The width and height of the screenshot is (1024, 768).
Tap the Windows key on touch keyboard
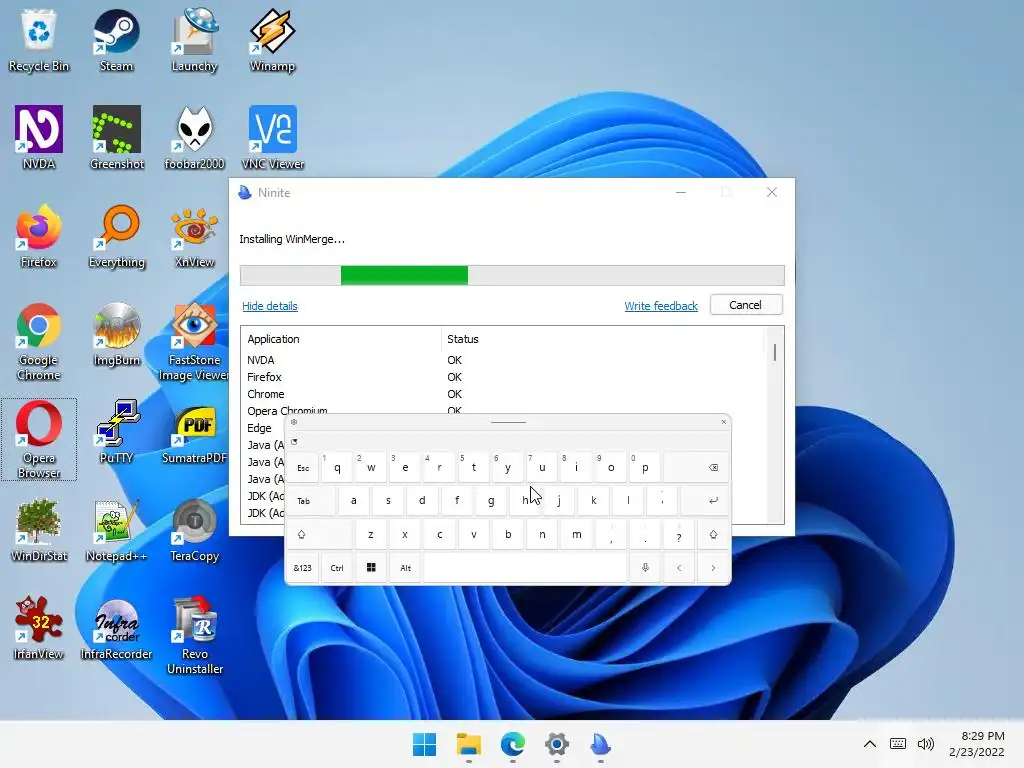(x=371, y=568)
